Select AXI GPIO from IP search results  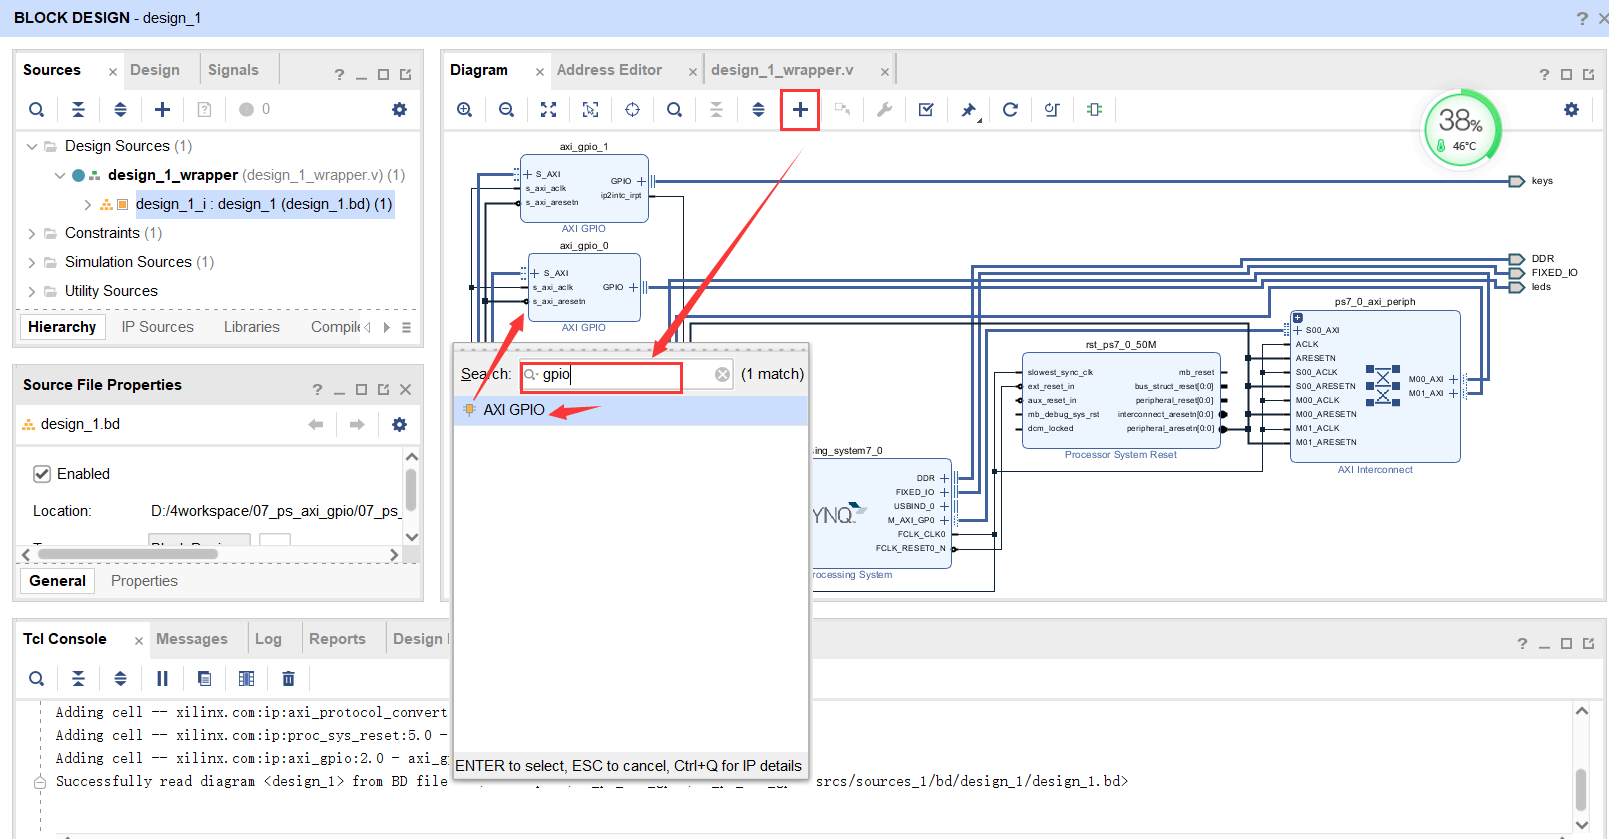(x=631, y=410)
